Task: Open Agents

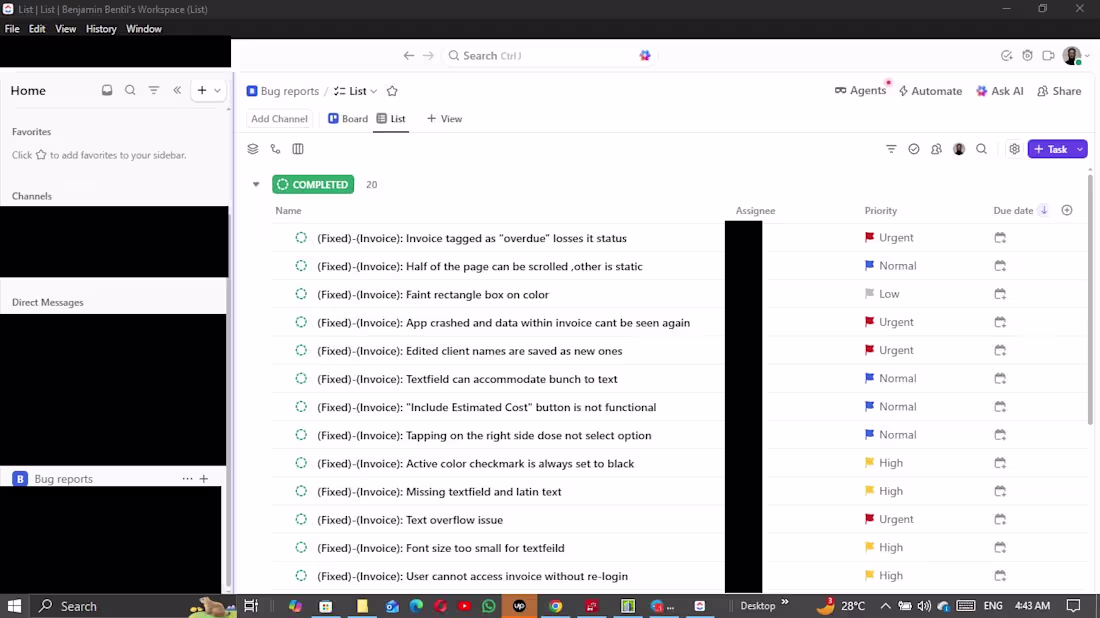Action: tap(860, 90)
